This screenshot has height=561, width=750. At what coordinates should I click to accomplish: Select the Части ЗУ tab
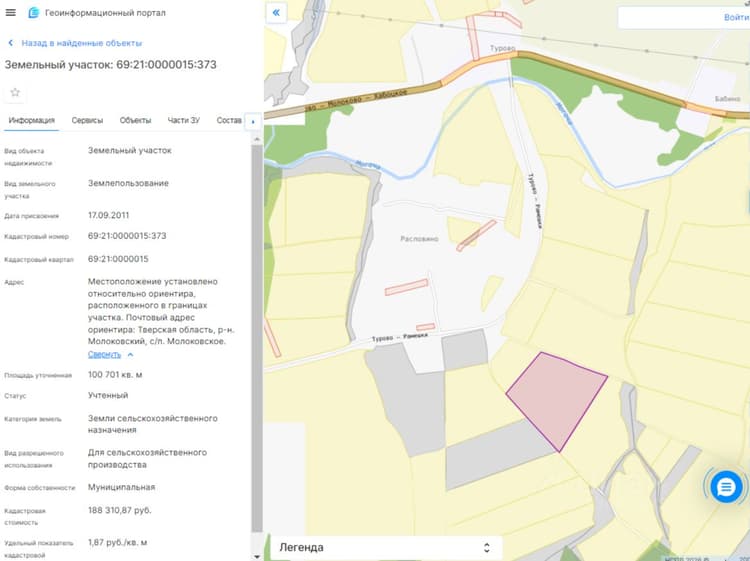click(x=184, y=120)
